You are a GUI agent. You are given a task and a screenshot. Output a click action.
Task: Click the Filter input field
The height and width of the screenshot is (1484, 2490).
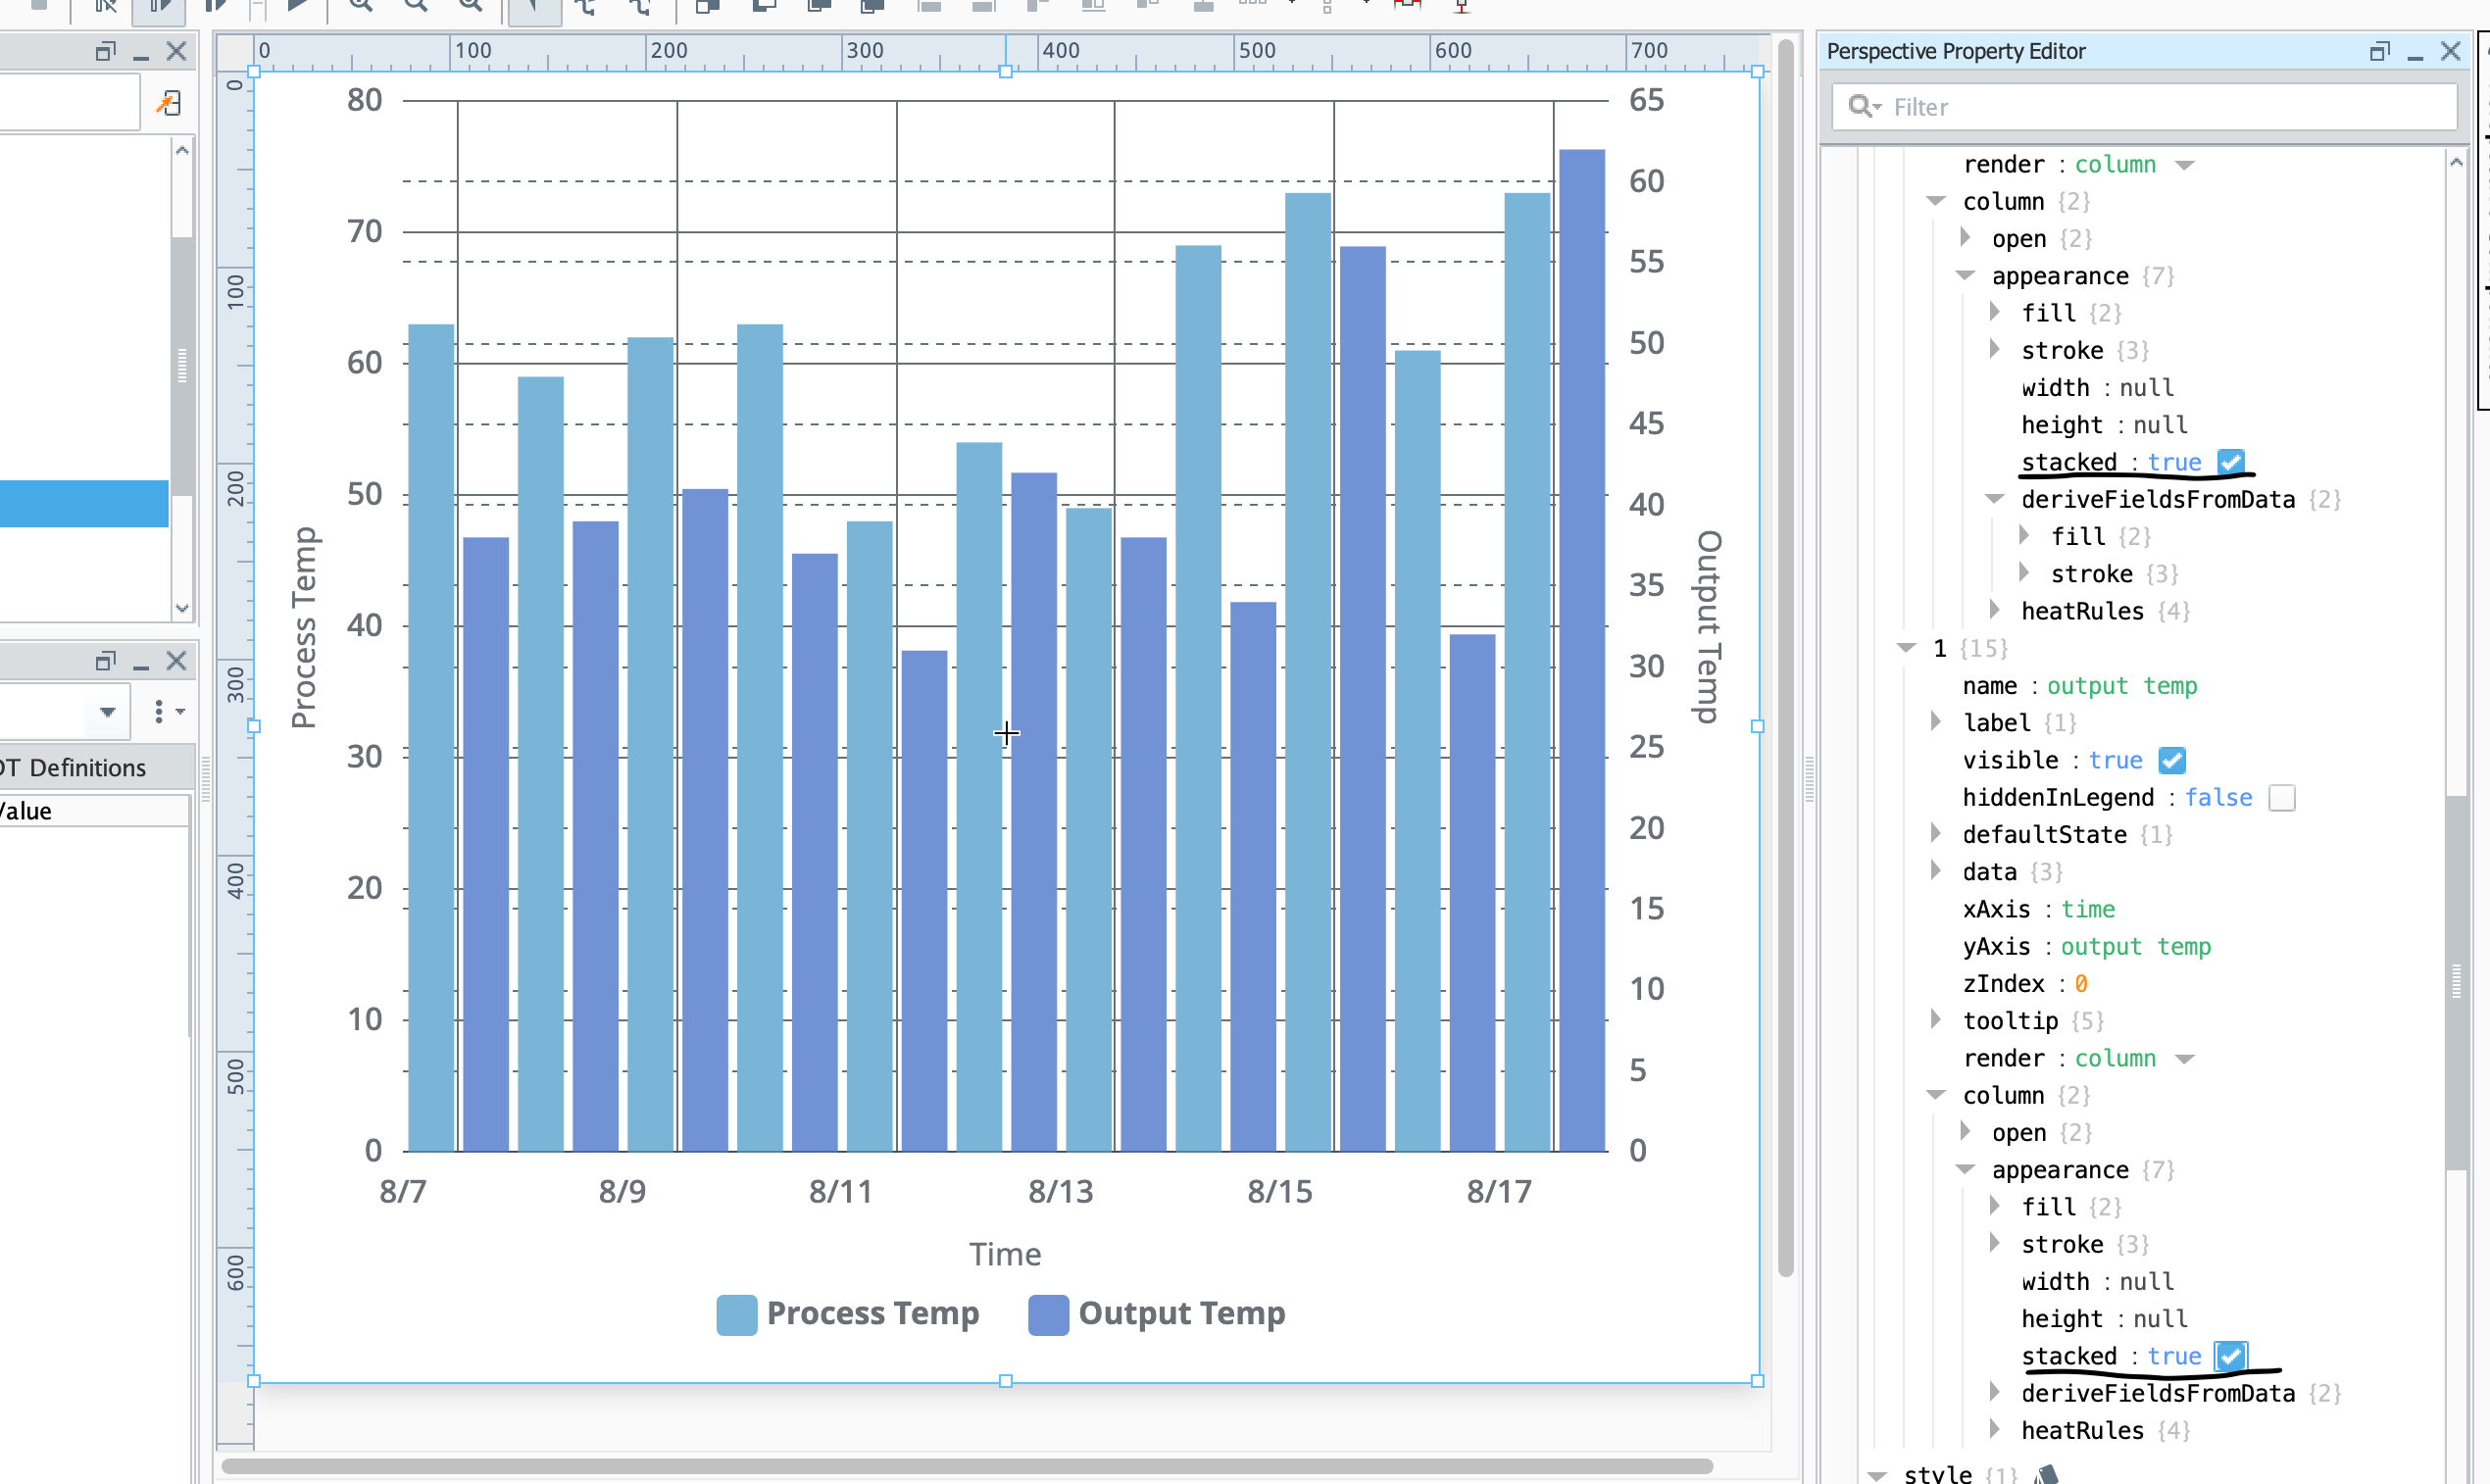pyautogui.click(x=2144, y=107)
